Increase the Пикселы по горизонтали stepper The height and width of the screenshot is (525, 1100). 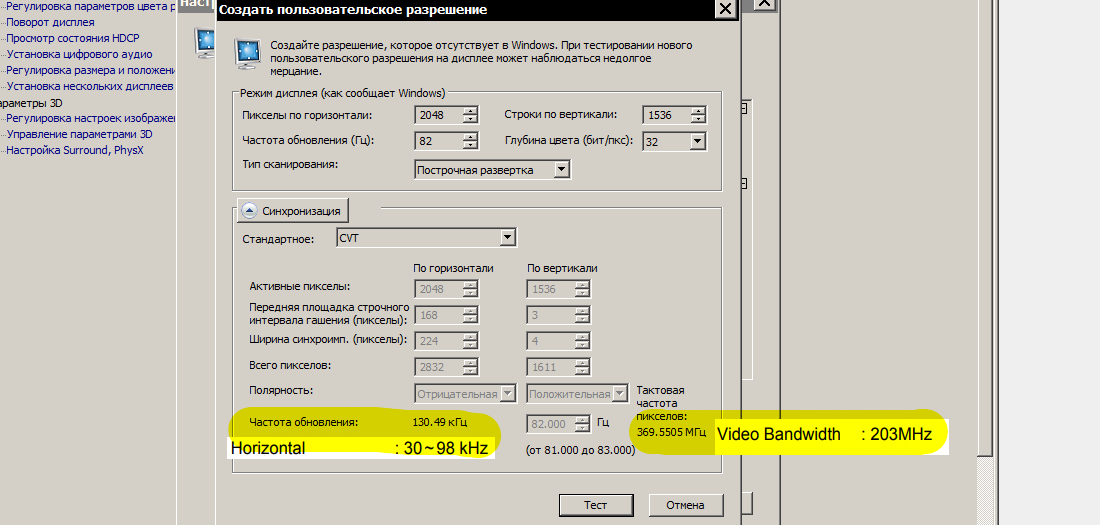click(470, 111)
